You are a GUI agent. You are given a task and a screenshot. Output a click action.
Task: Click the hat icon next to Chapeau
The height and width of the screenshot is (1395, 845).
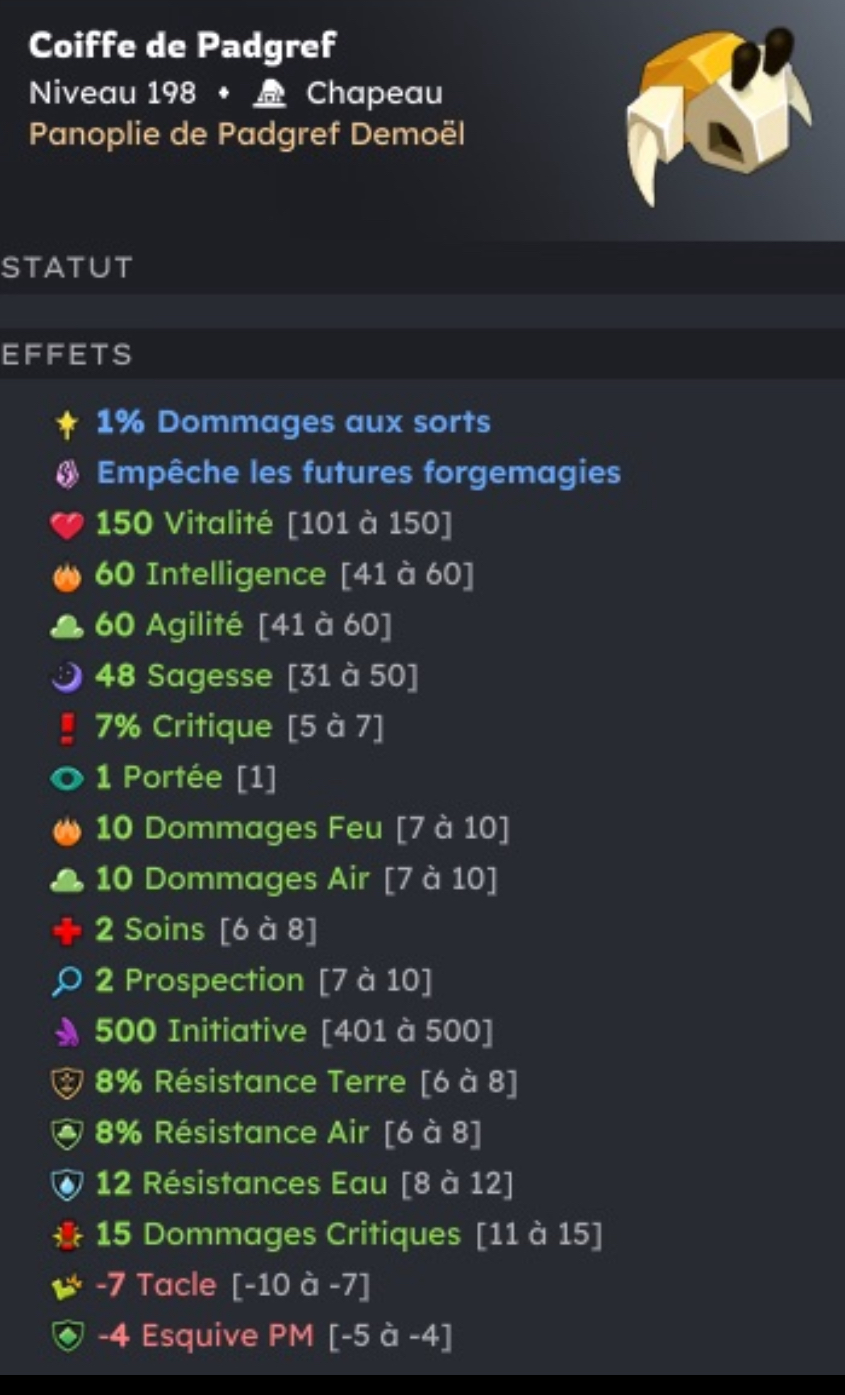269,94
